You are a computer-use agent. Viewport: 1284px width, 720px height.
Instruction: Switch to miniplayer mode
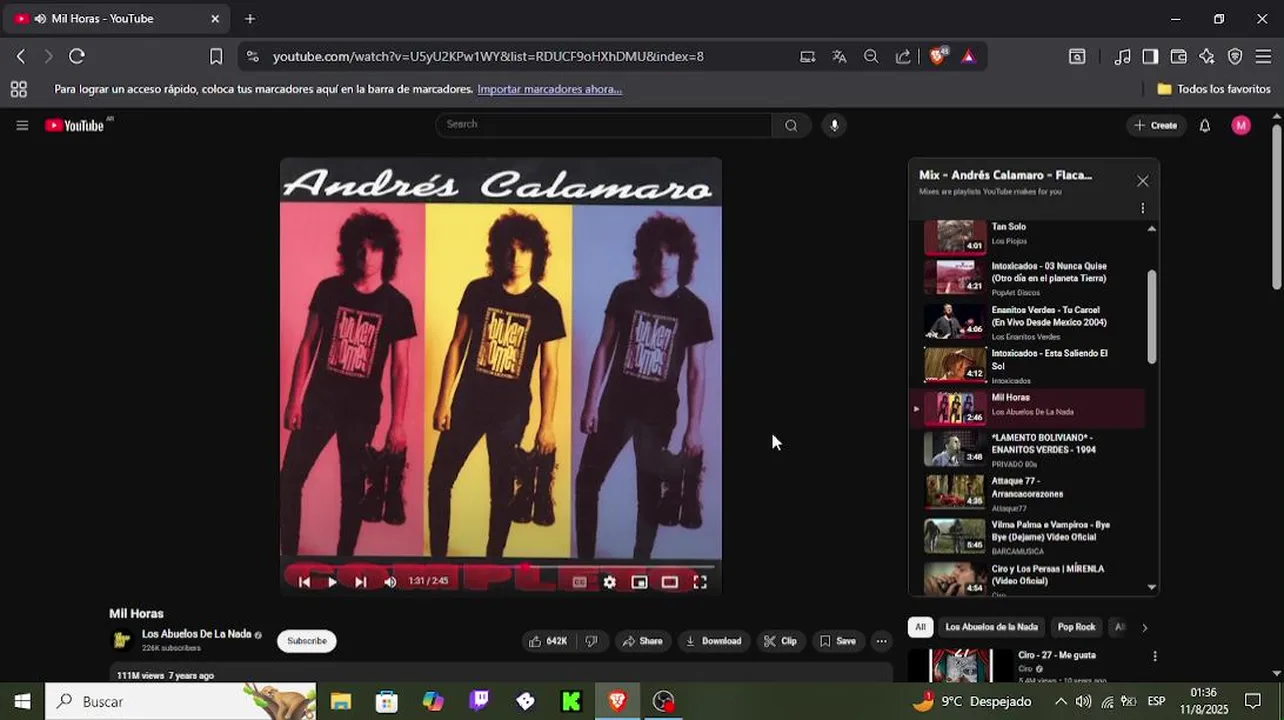(639, 582)
